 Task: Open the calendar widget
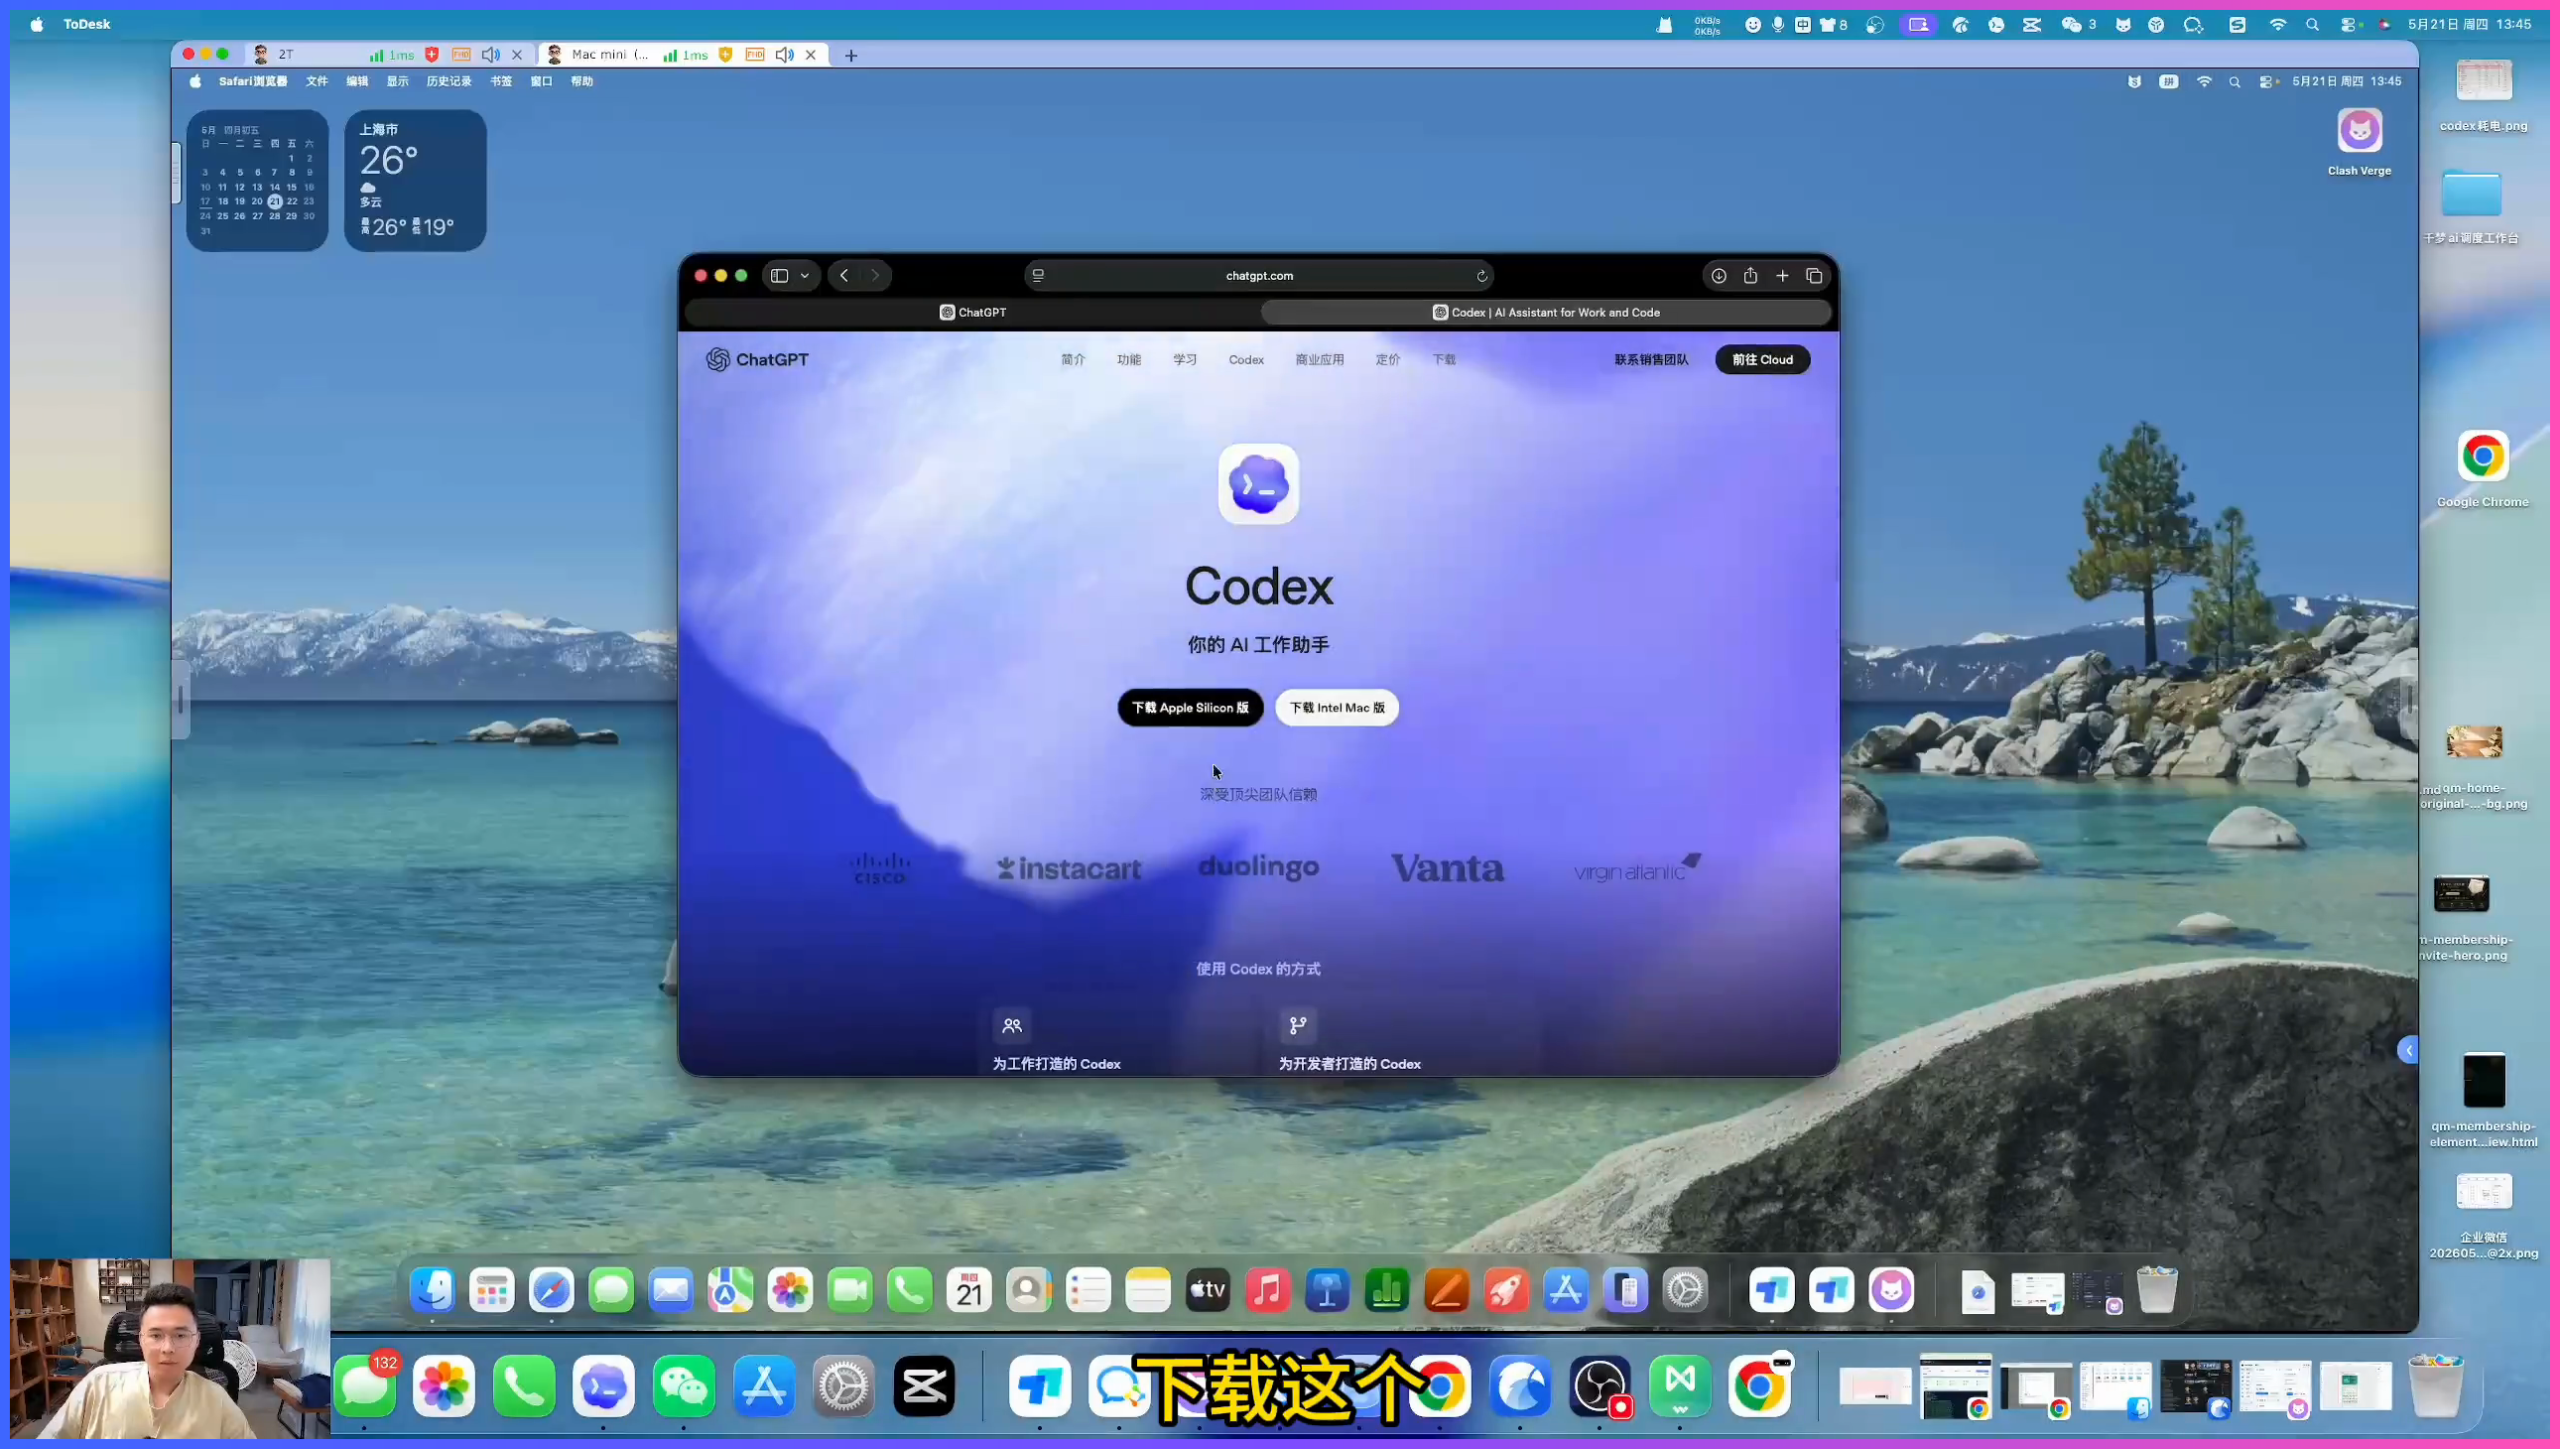pos(257,180)
